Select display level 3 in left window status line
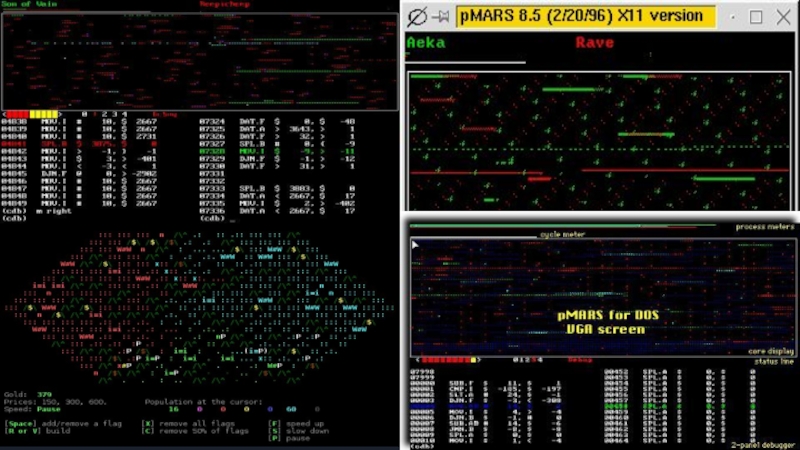The image size is (800, 450). click(x=114, y=114)
